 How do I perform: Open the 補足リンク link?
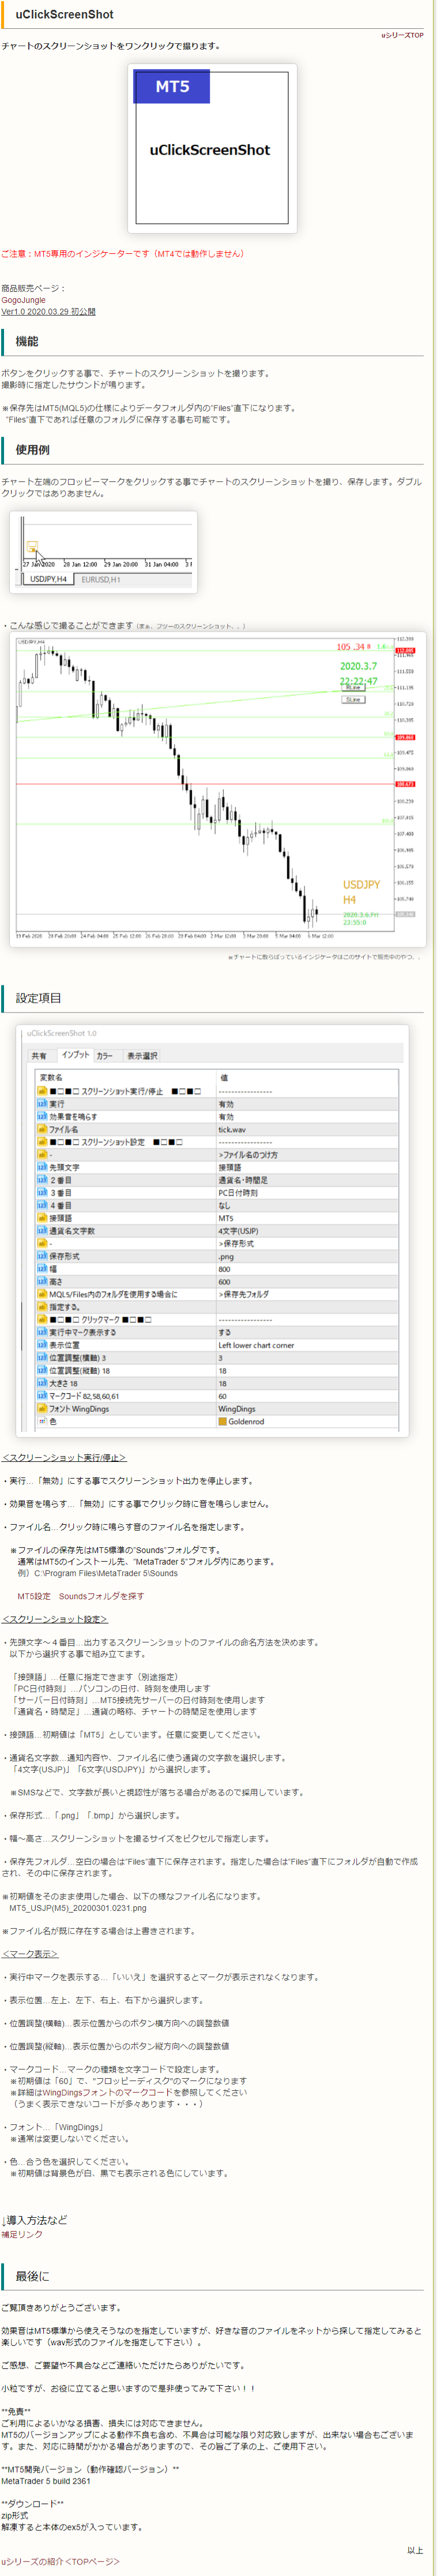(22, 2233)
